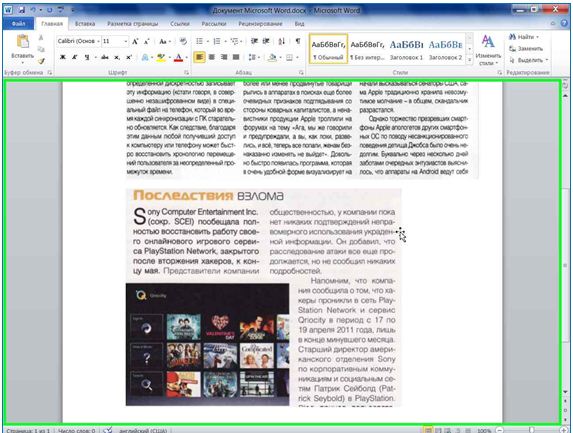Toggle justify alignment
This screenshot has width=573, height=433.
pos(236,57)
